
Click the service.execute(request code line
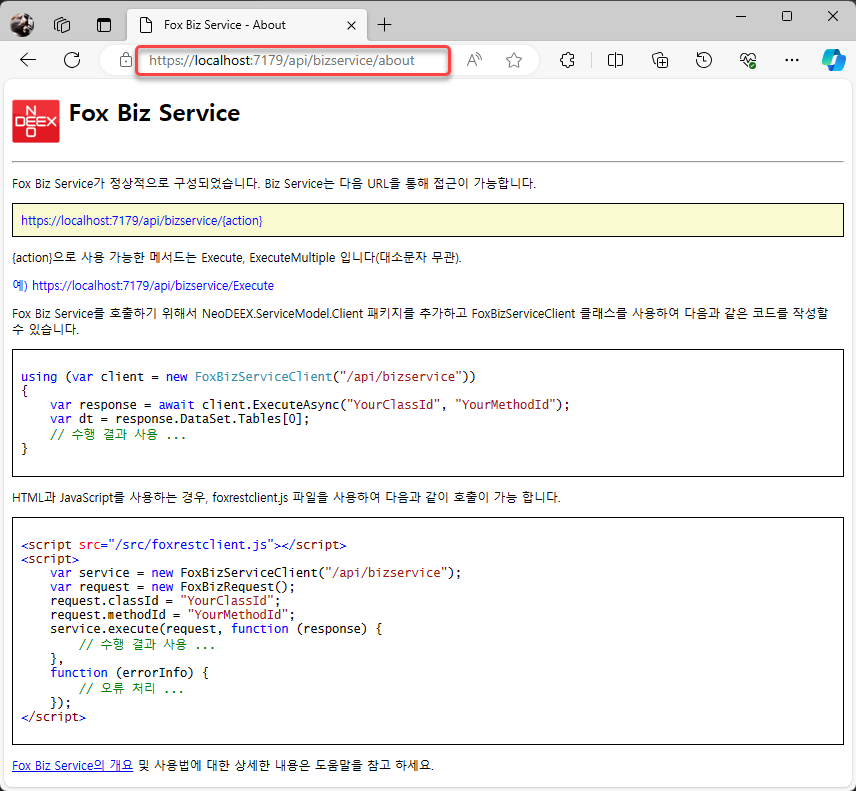coord(216,629)
